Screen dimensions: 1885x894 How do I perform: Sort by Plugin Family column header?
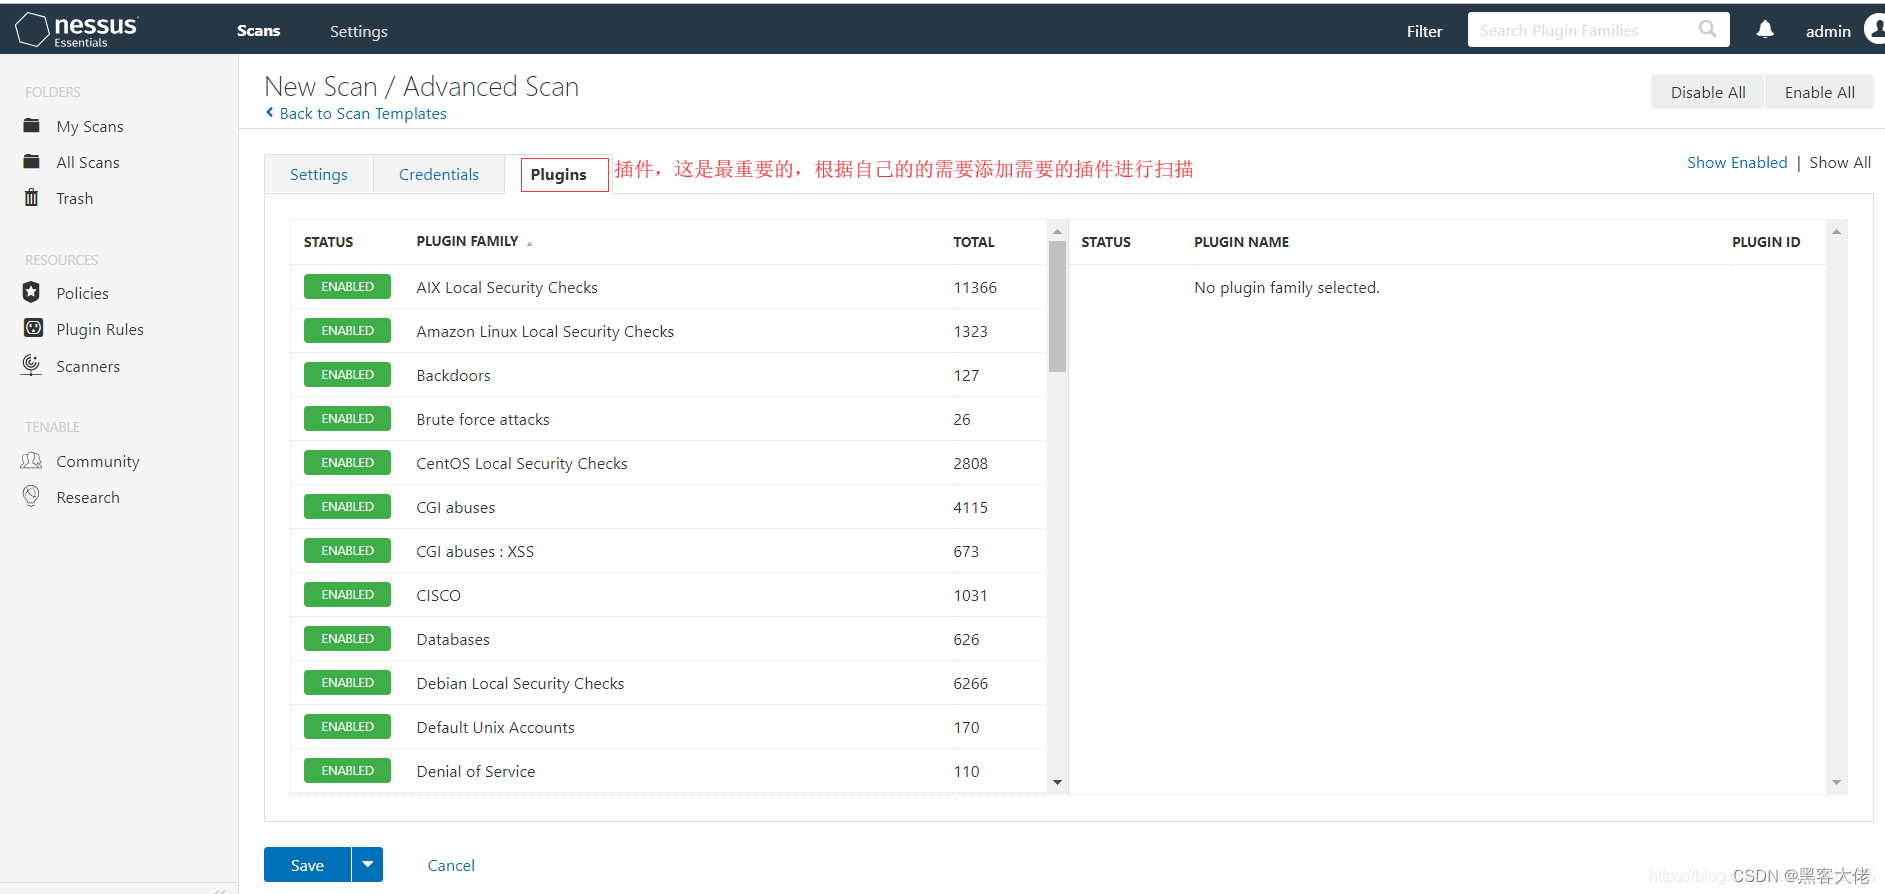pyautogui.click(x=474, y=241)
